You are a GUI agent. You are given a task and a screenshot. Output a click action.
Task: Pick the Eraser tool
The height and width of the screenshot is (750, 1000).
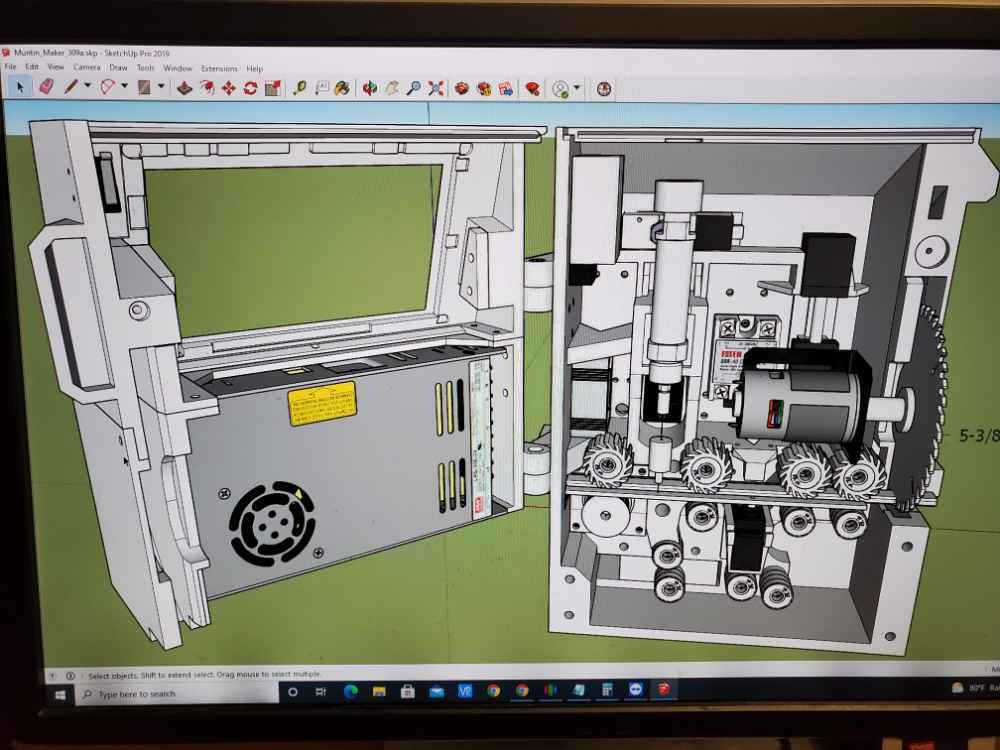click(x=46, y=87)
